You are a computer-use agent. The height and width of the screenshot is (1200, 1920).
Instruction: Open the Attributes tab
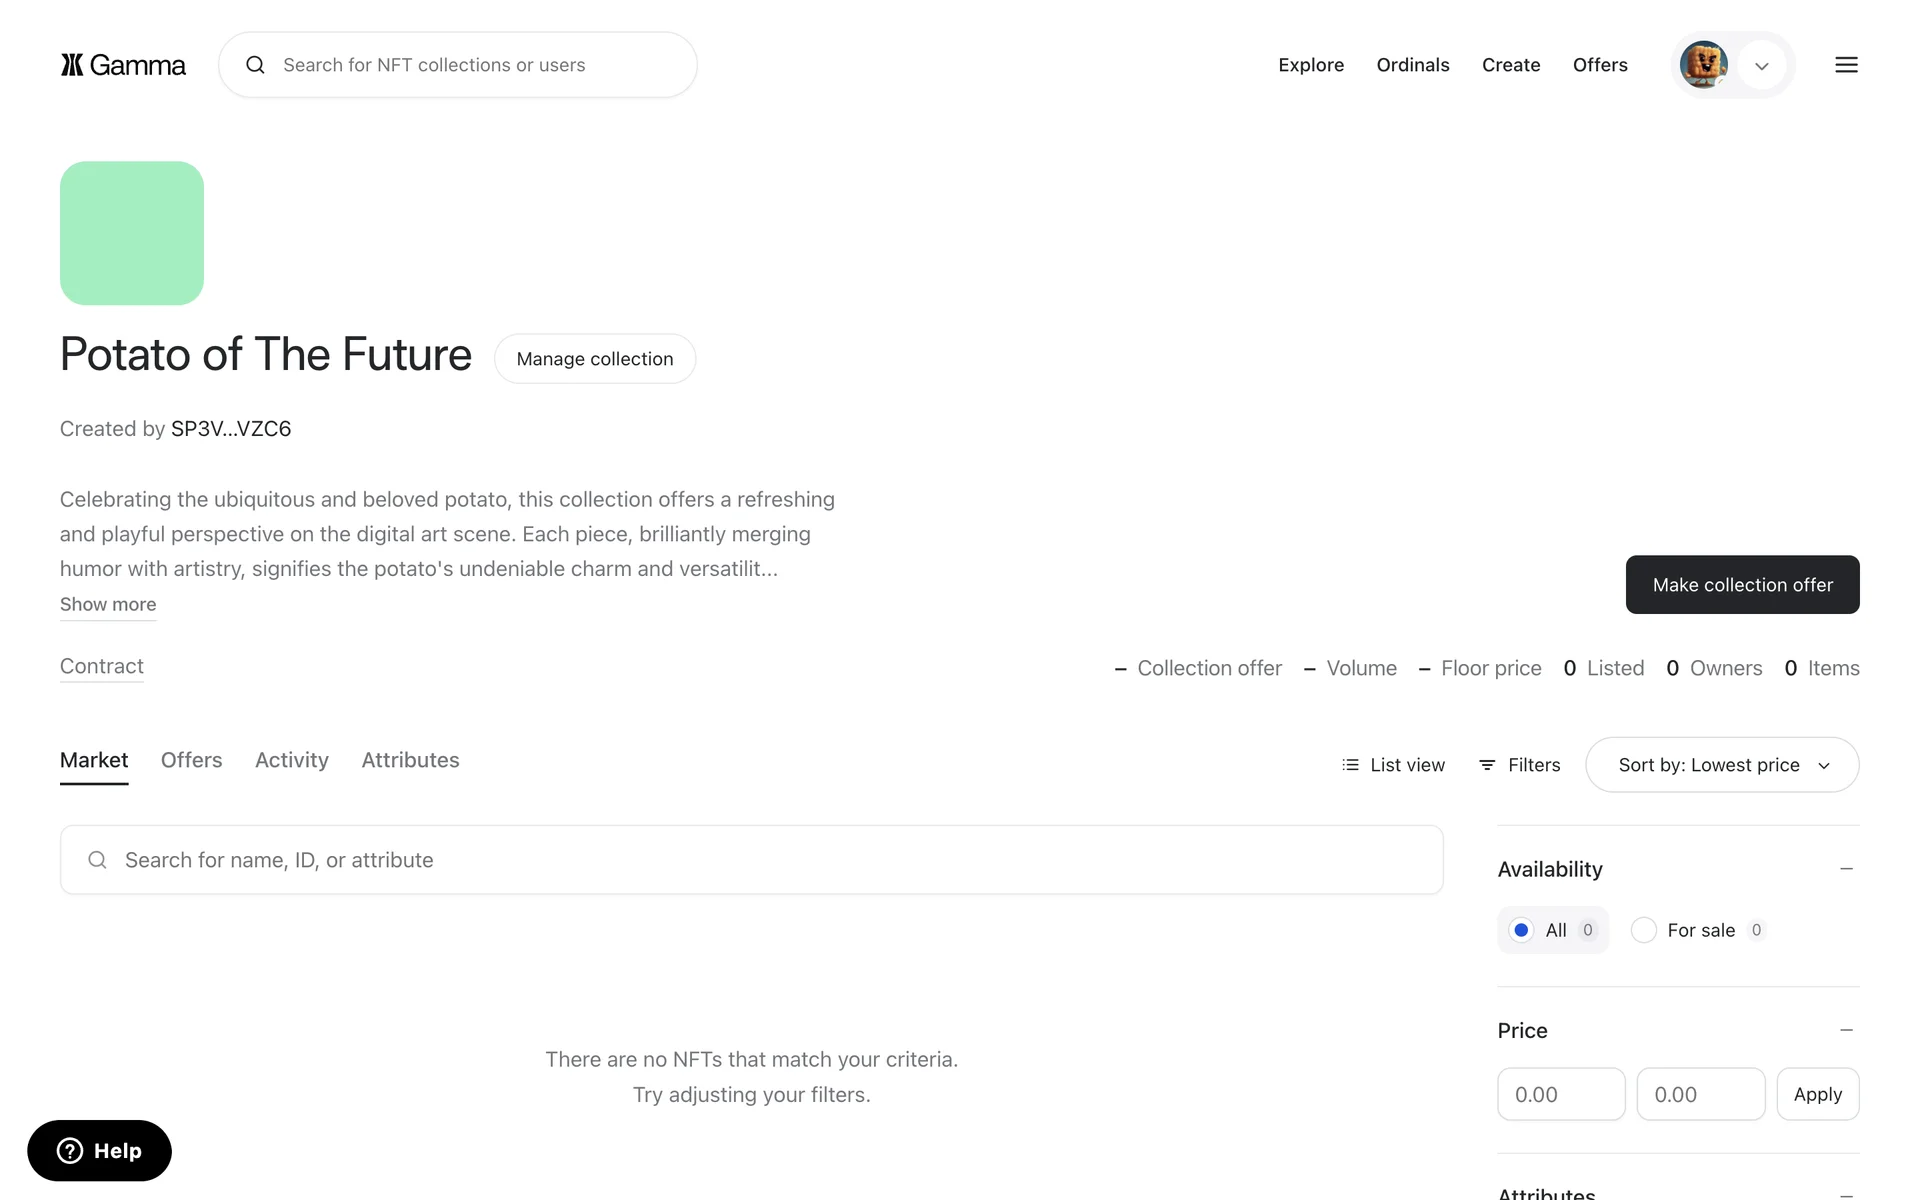coord(410,760)
